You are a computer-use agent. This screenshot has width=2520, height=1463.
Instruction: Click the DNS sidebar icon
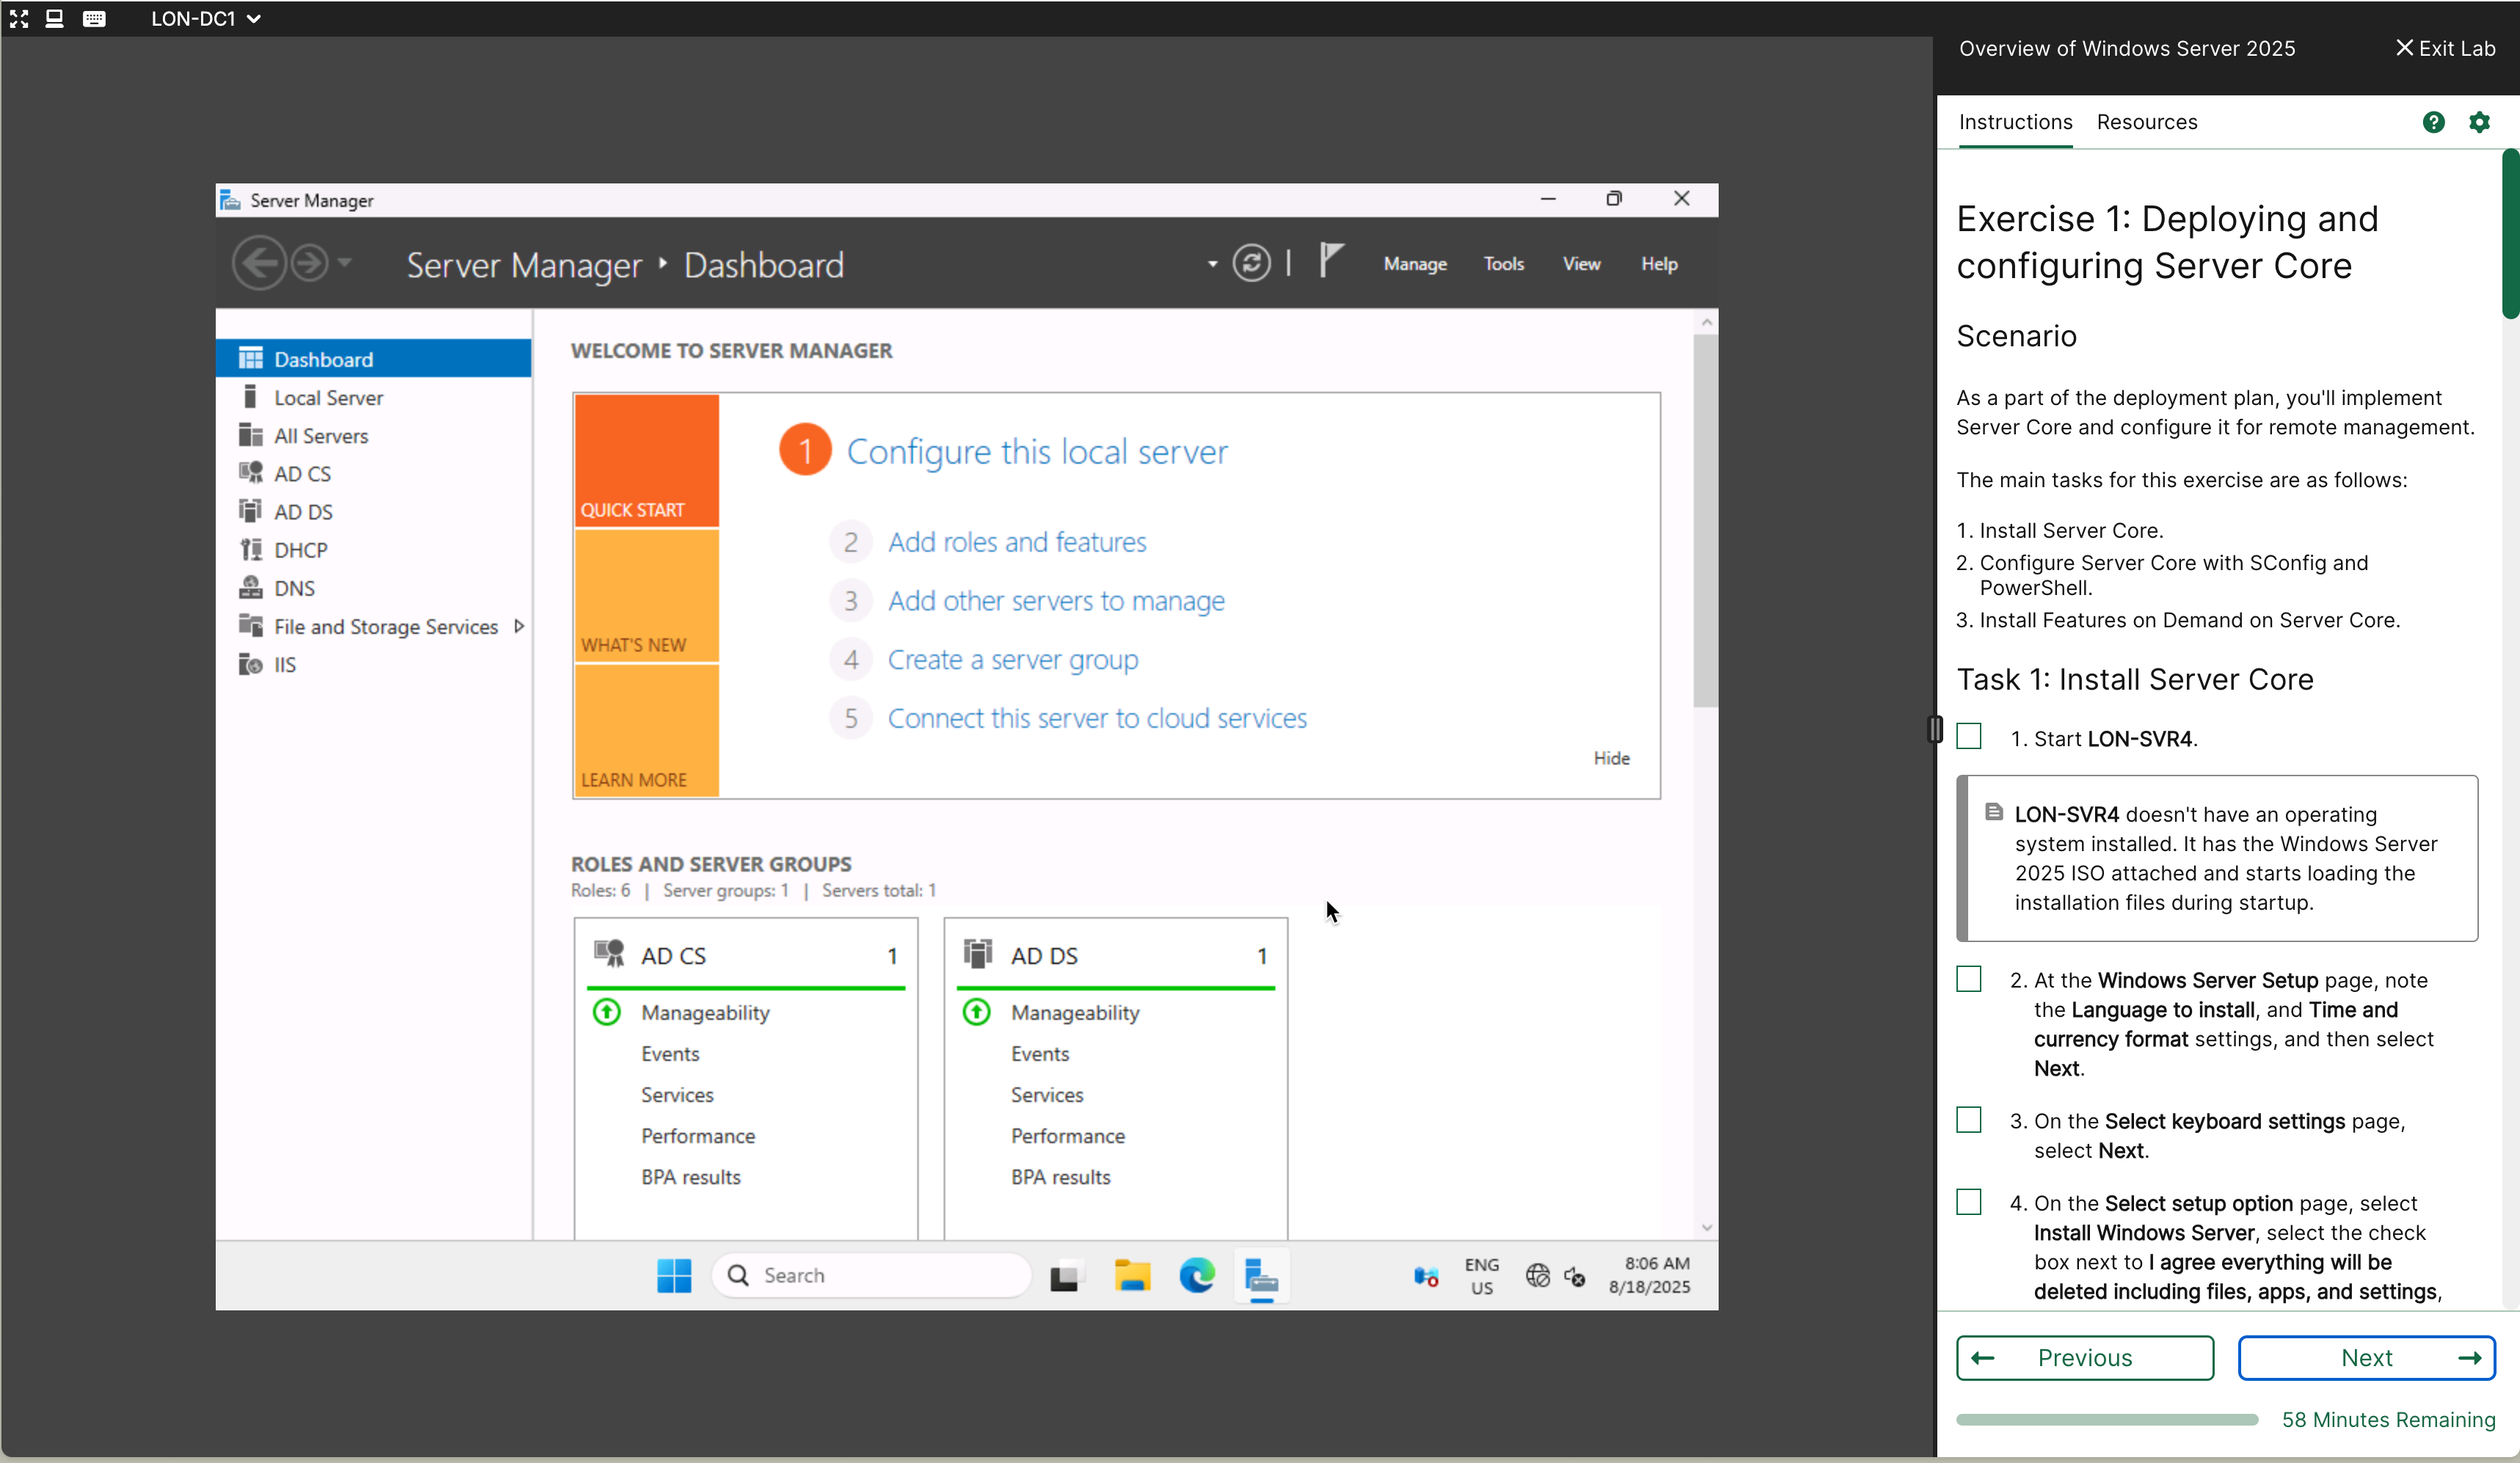[250, 587]
